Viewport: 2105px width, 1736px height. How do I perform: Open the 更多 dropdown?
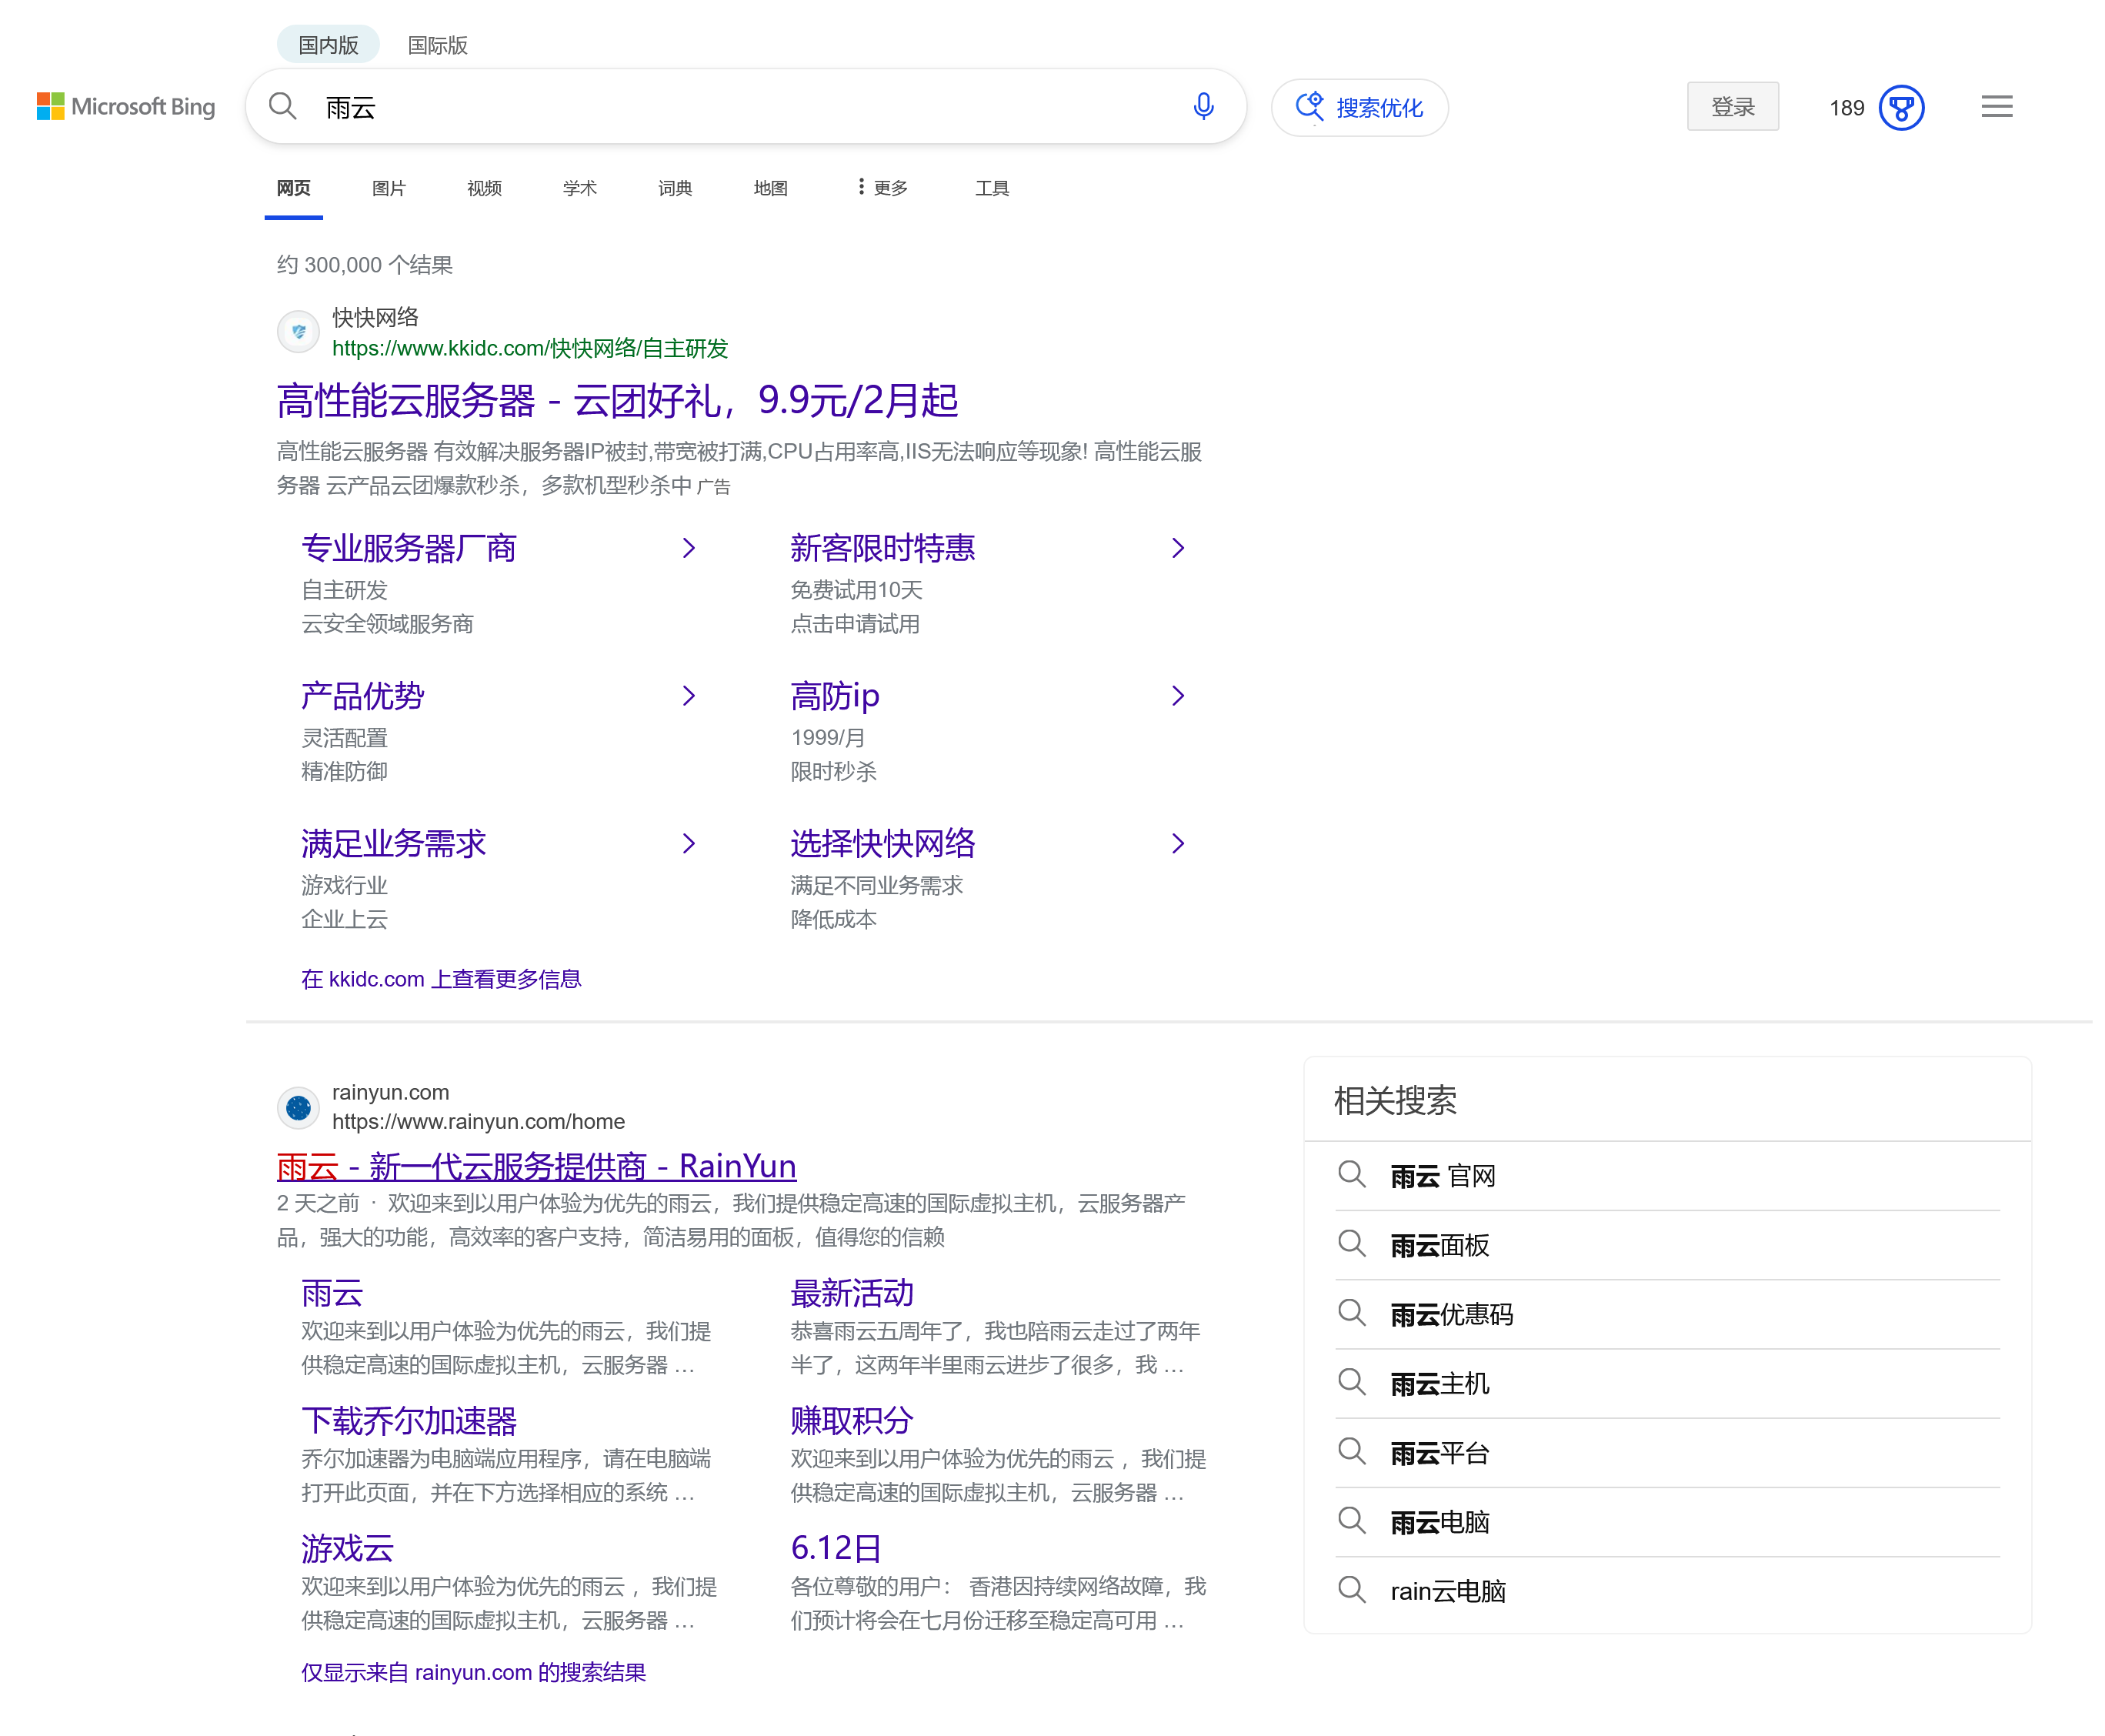tap(884, 187)
